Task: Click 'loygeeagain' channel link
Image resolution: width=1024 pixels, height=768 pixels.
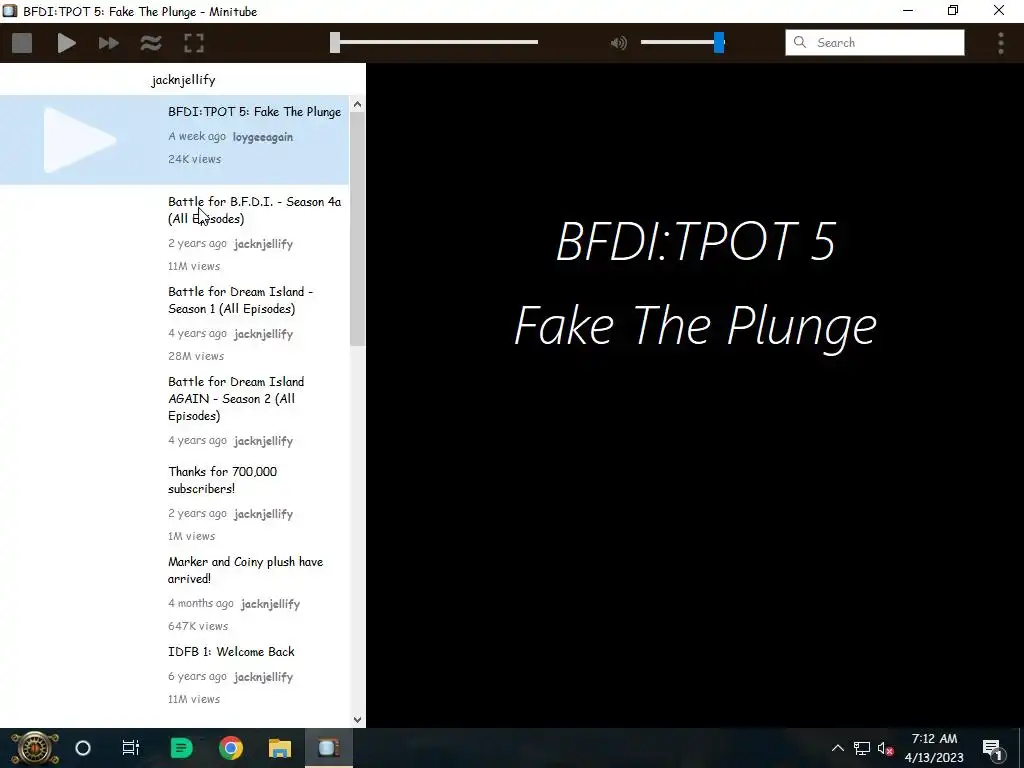Action: click(263, 137)
